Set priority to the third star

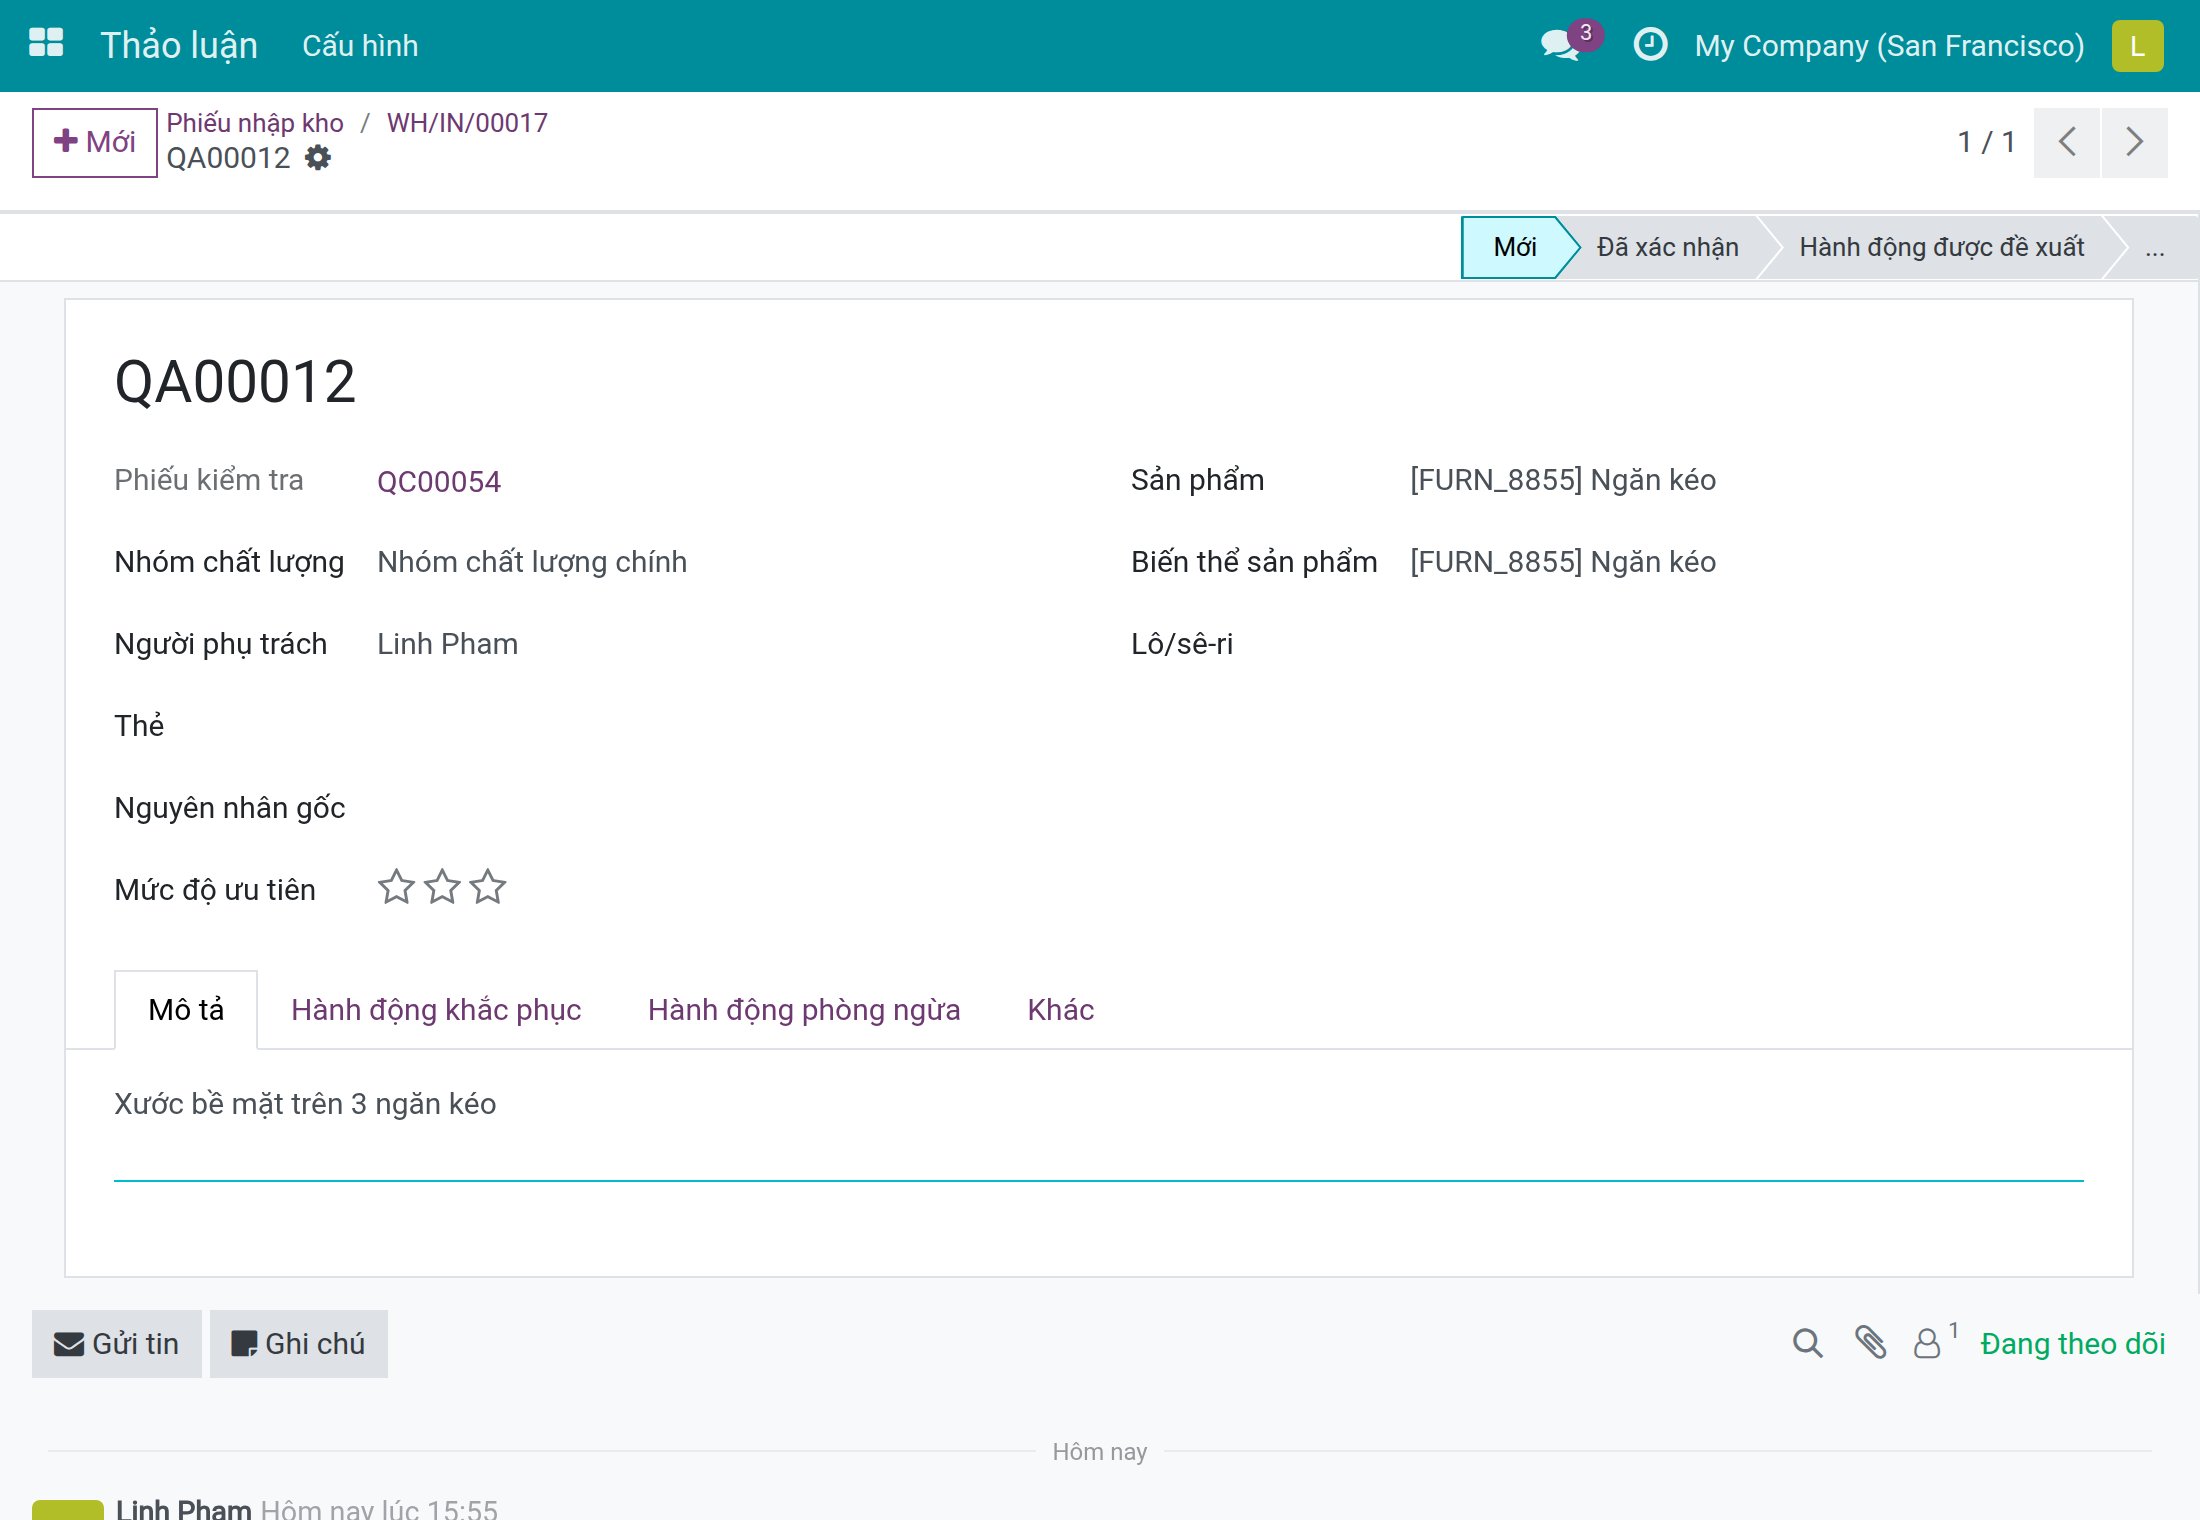[x=488, y=887]
